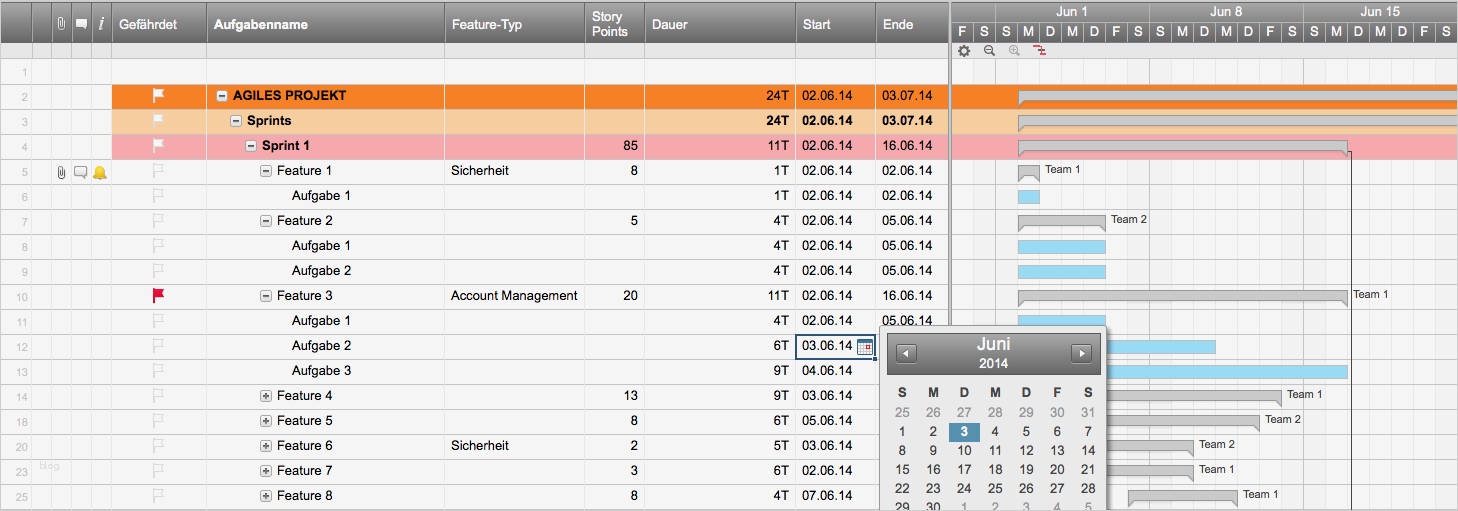Collapse the AGILES PROJEKT row
The height and width of the screenshot is (511, 1458).
(222, 96)
